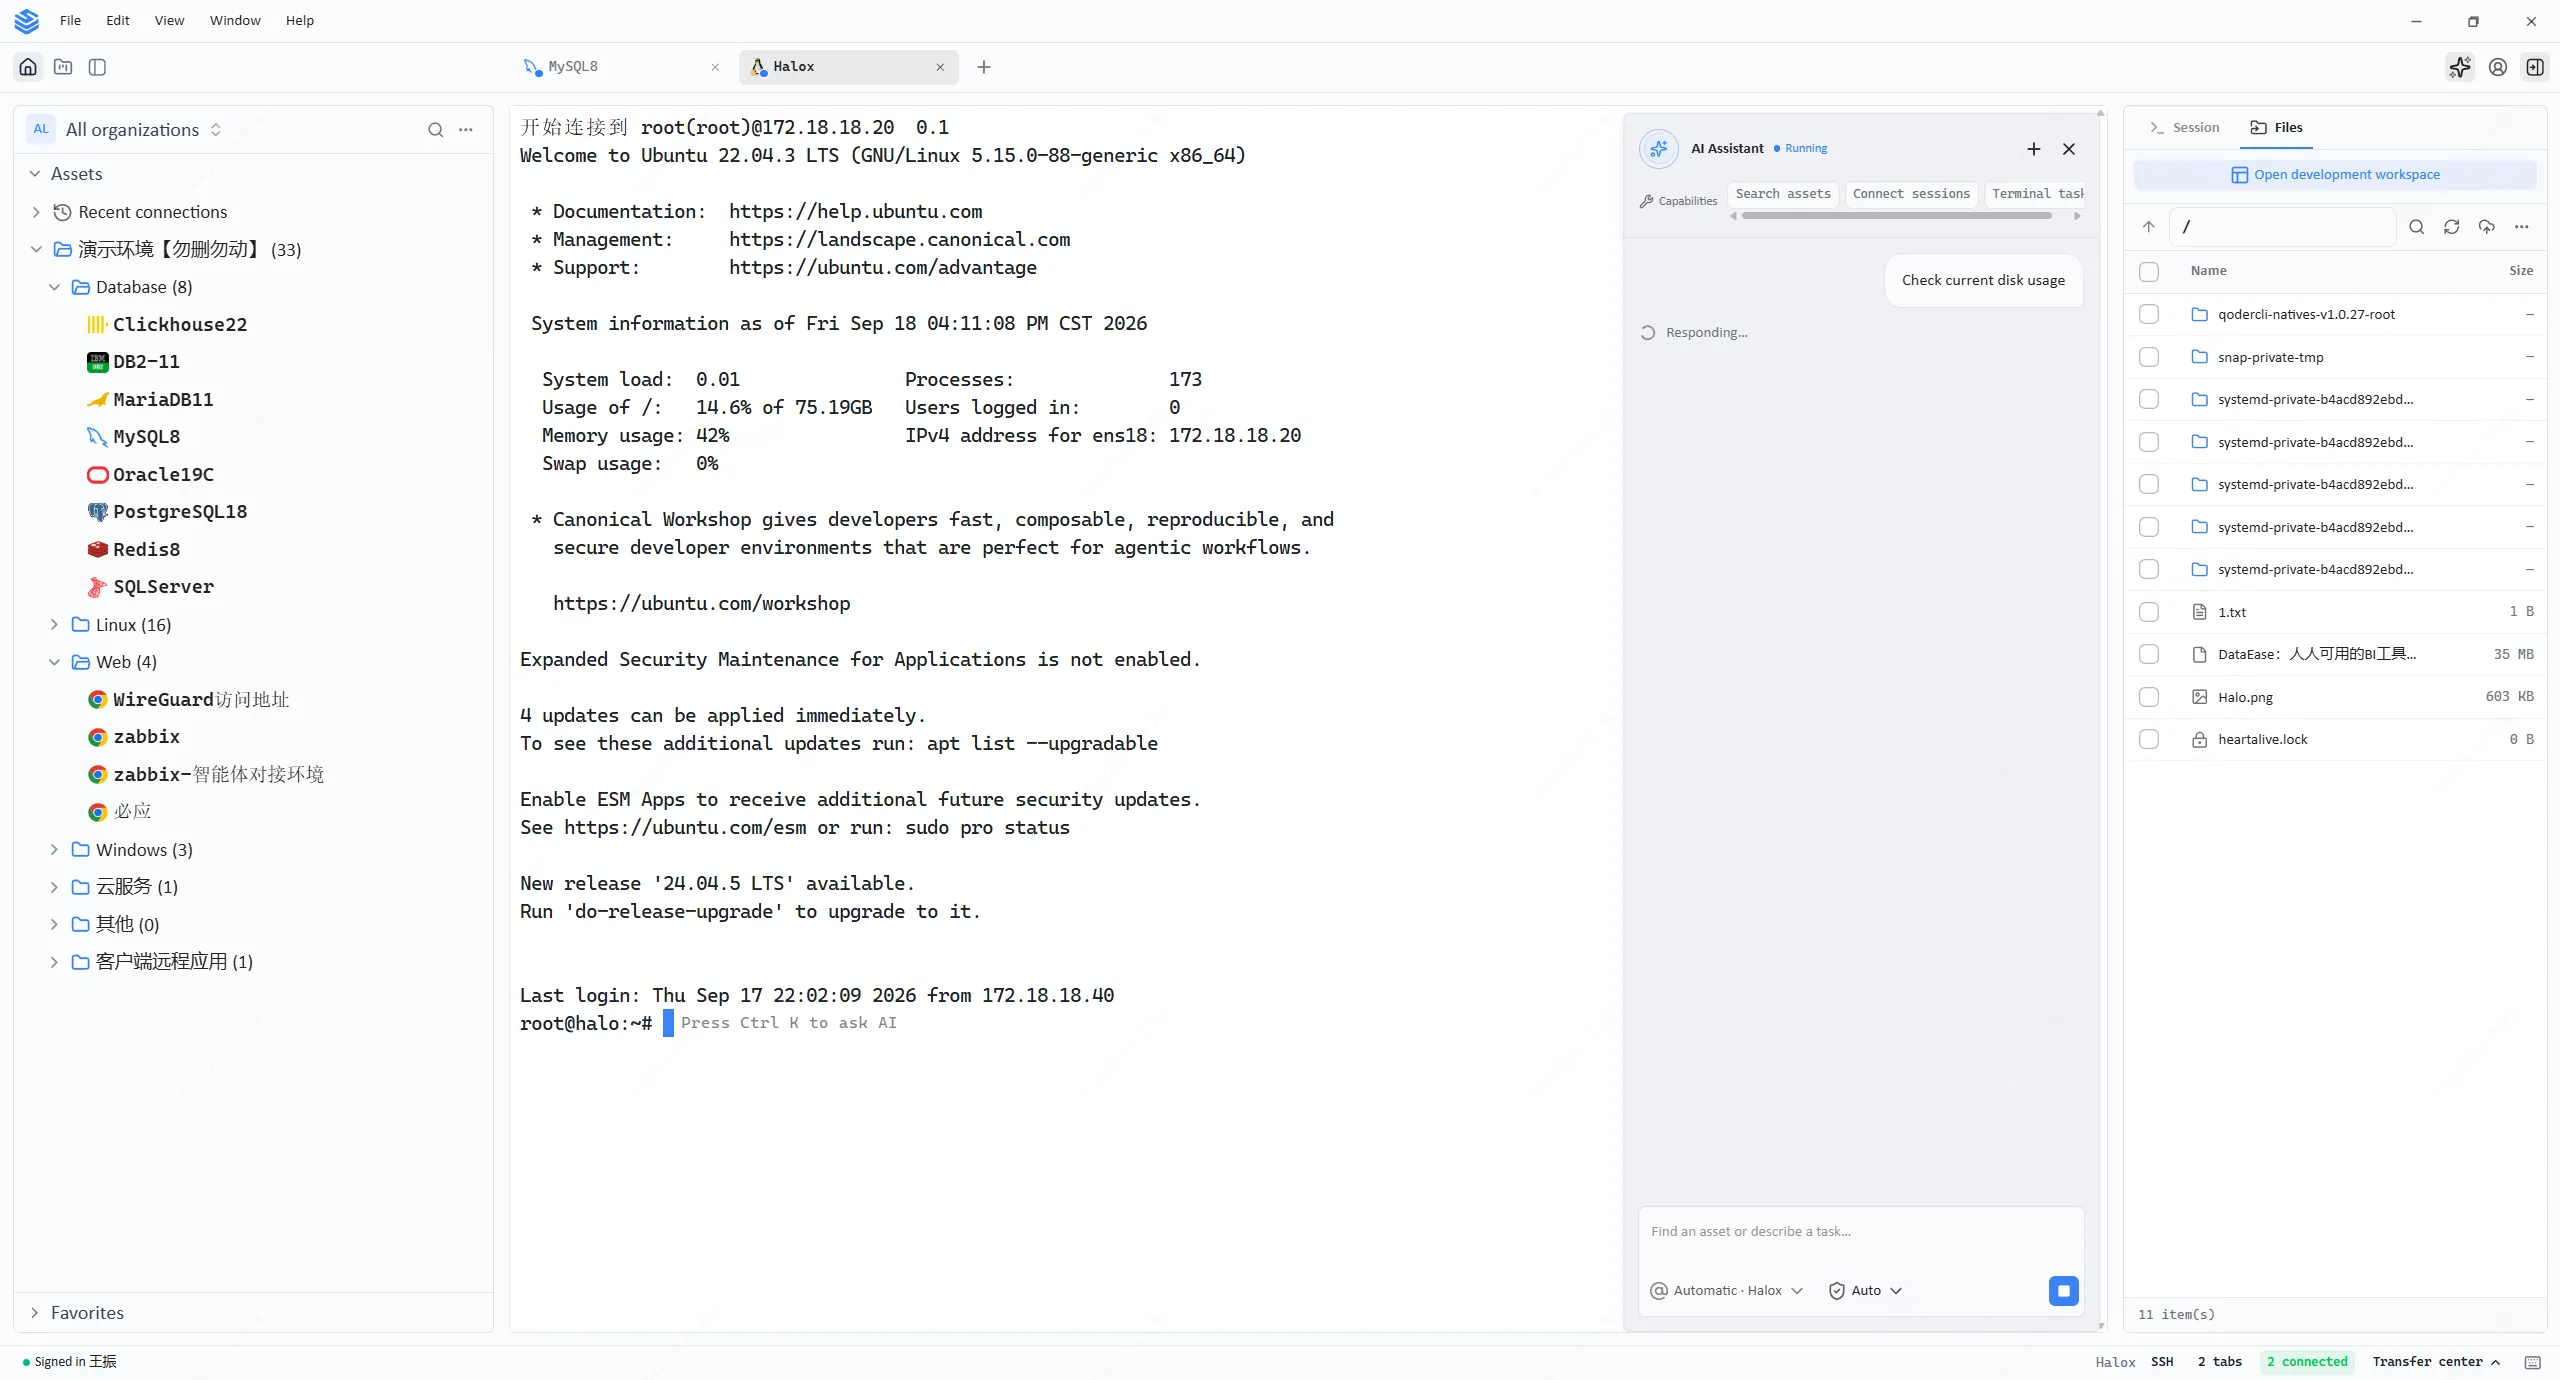2560x1380 pixels.
Task: Close the AI Assistant panel
Action: [x=2069, y=149]
